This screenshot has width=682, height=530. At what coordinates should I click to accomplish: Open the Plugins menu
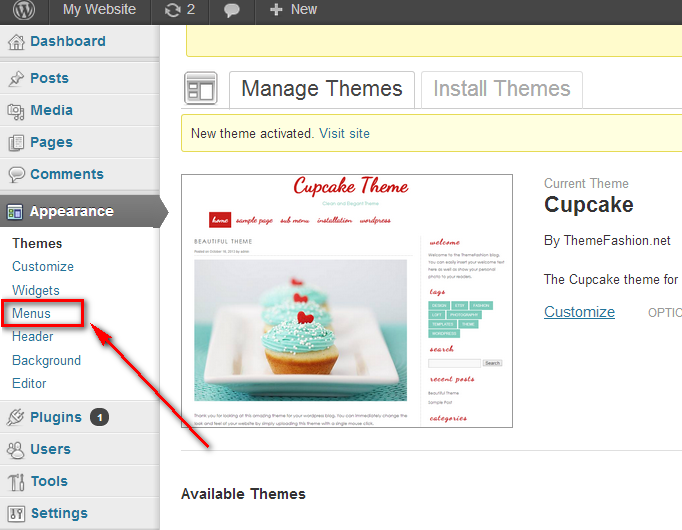point(56,417)
